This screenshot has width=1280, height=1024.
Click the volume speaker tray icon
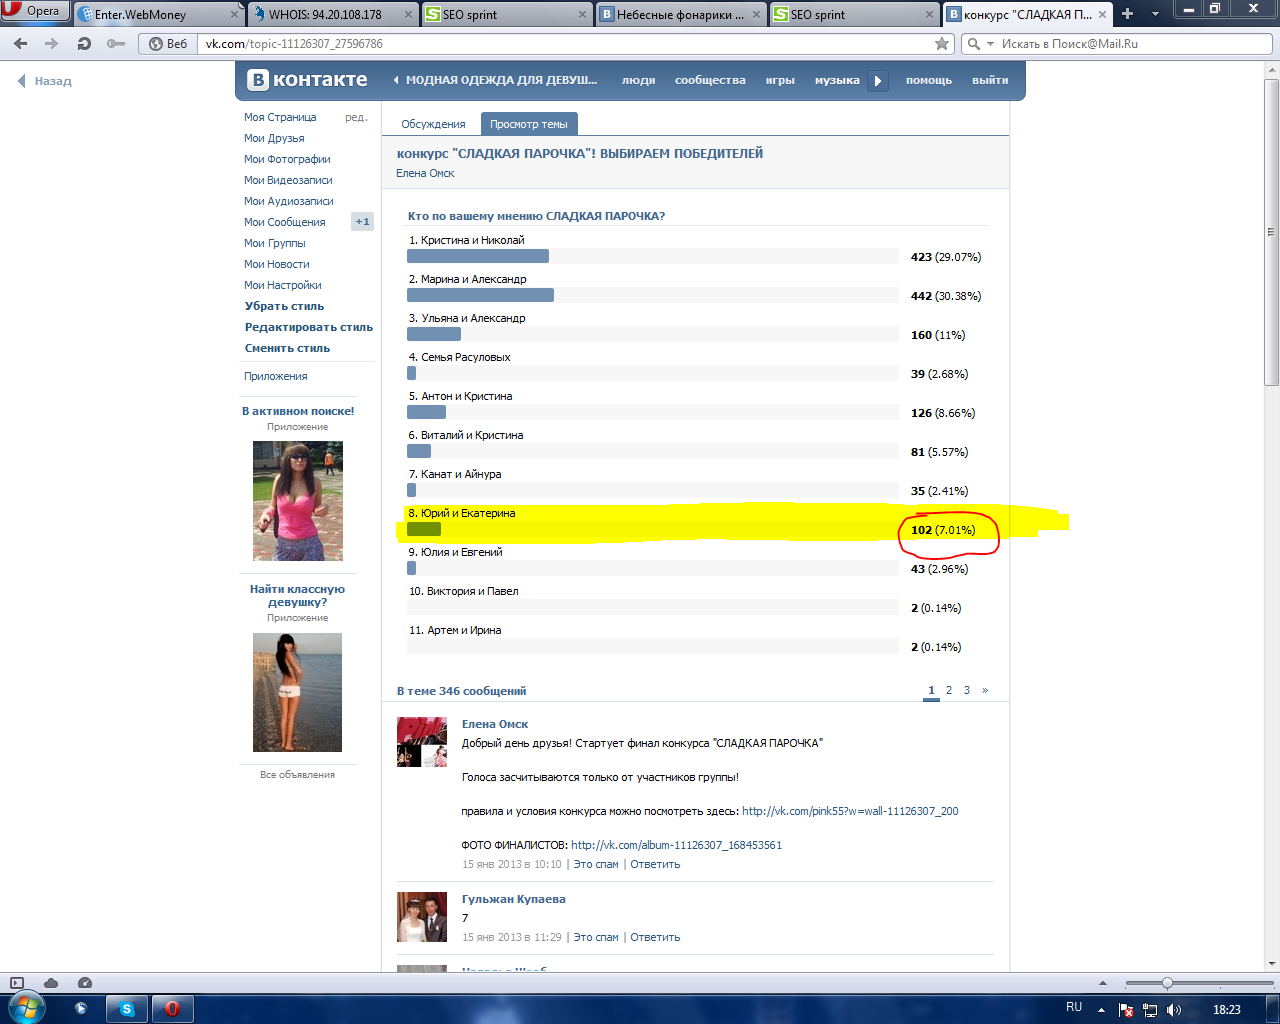tap(1174, 1009)
